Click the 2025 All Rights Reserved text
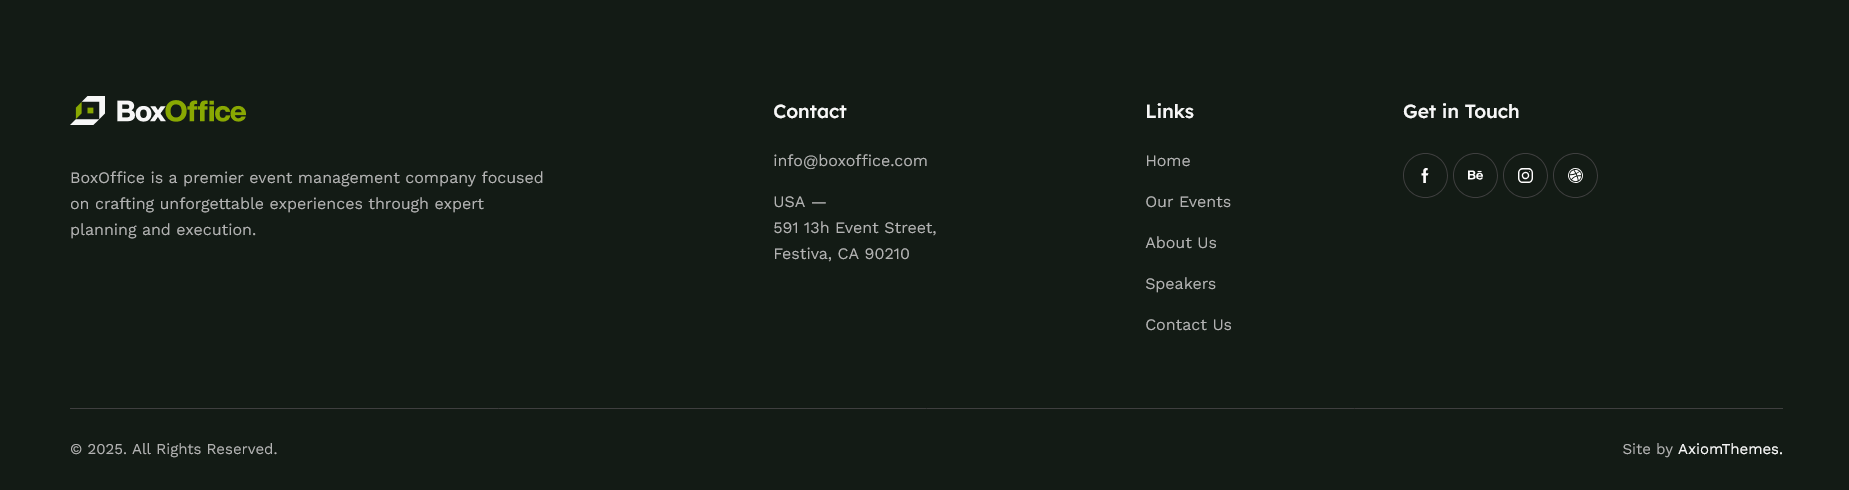The width and height of the screenshot is (1849, 490). click(x=174, y=449)
